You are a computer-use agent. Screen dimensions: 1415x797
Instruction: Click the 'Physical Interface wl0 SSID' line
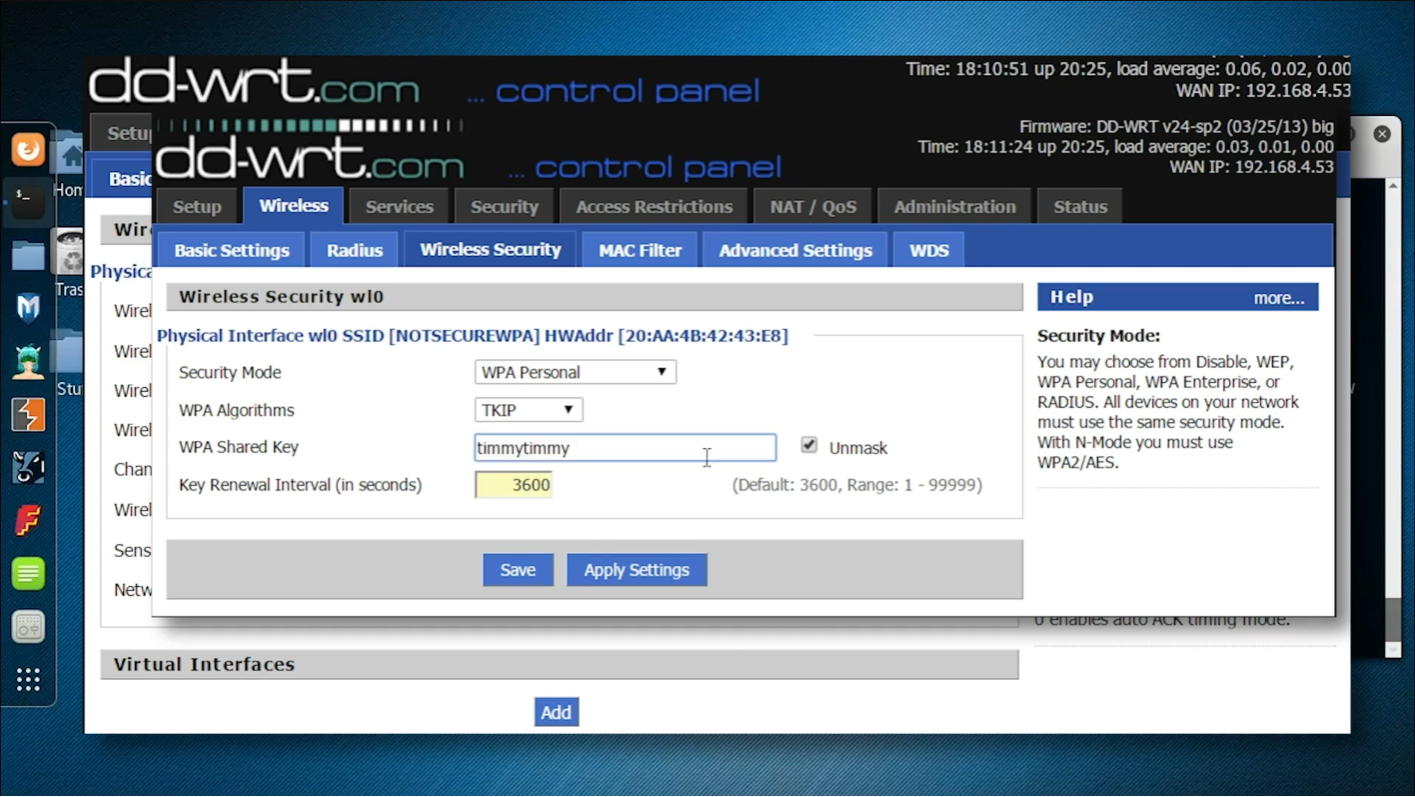click(x=472, y=336)
